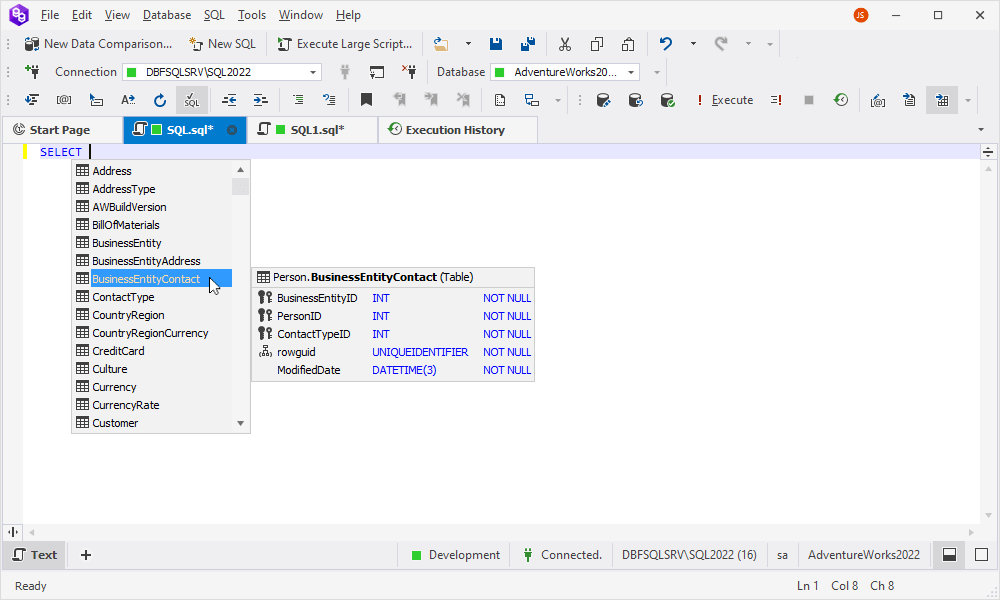This screenshot has width=1000, height=600.
Task: Open the Connection dropdown
Action: [312, 71]
